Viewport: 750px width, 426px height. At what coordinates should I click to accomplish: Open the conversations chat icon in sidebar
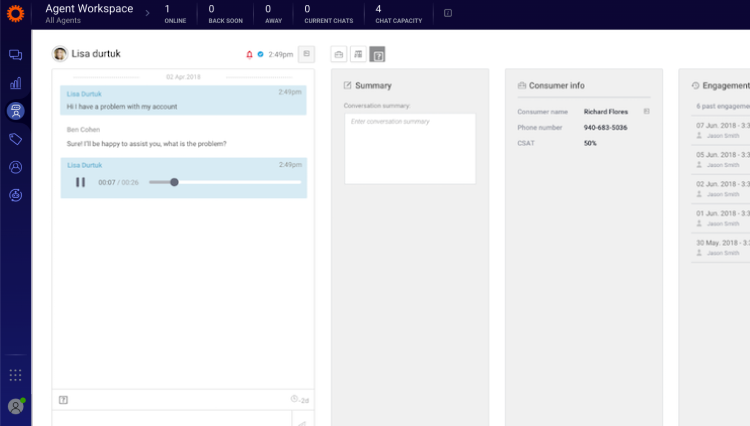pos(15,55)
